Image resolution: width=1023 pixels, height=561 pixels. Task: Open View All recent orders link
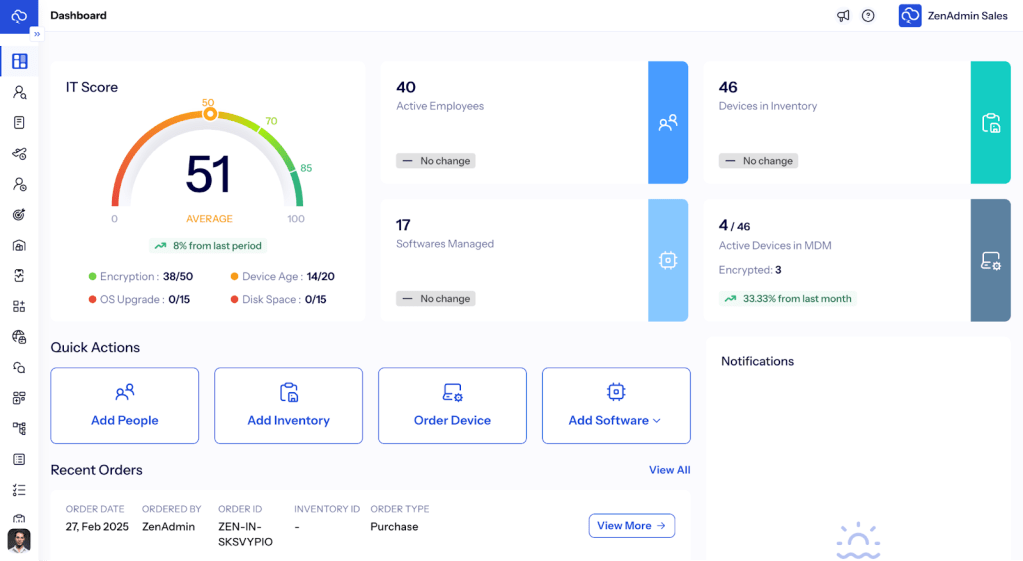(669, 470)
